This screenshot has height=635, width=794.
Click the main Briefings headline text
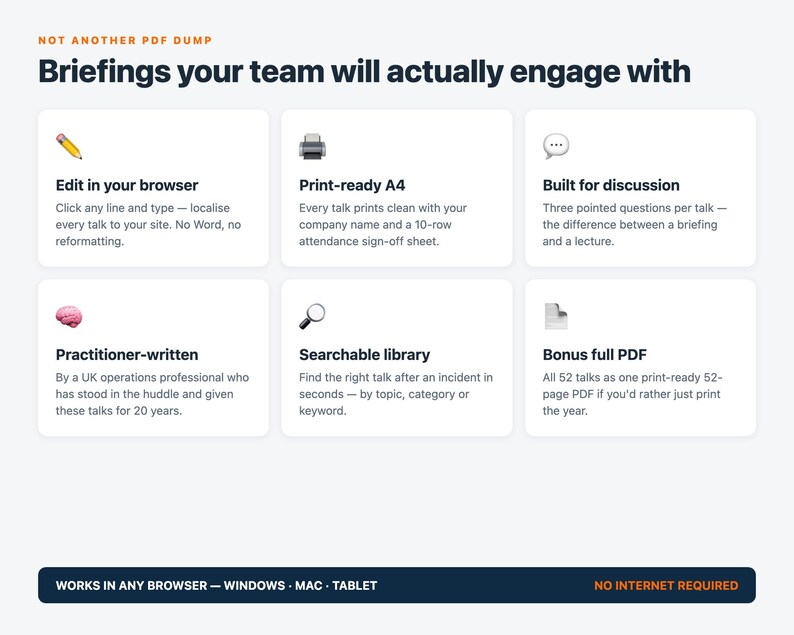[364, 71]
